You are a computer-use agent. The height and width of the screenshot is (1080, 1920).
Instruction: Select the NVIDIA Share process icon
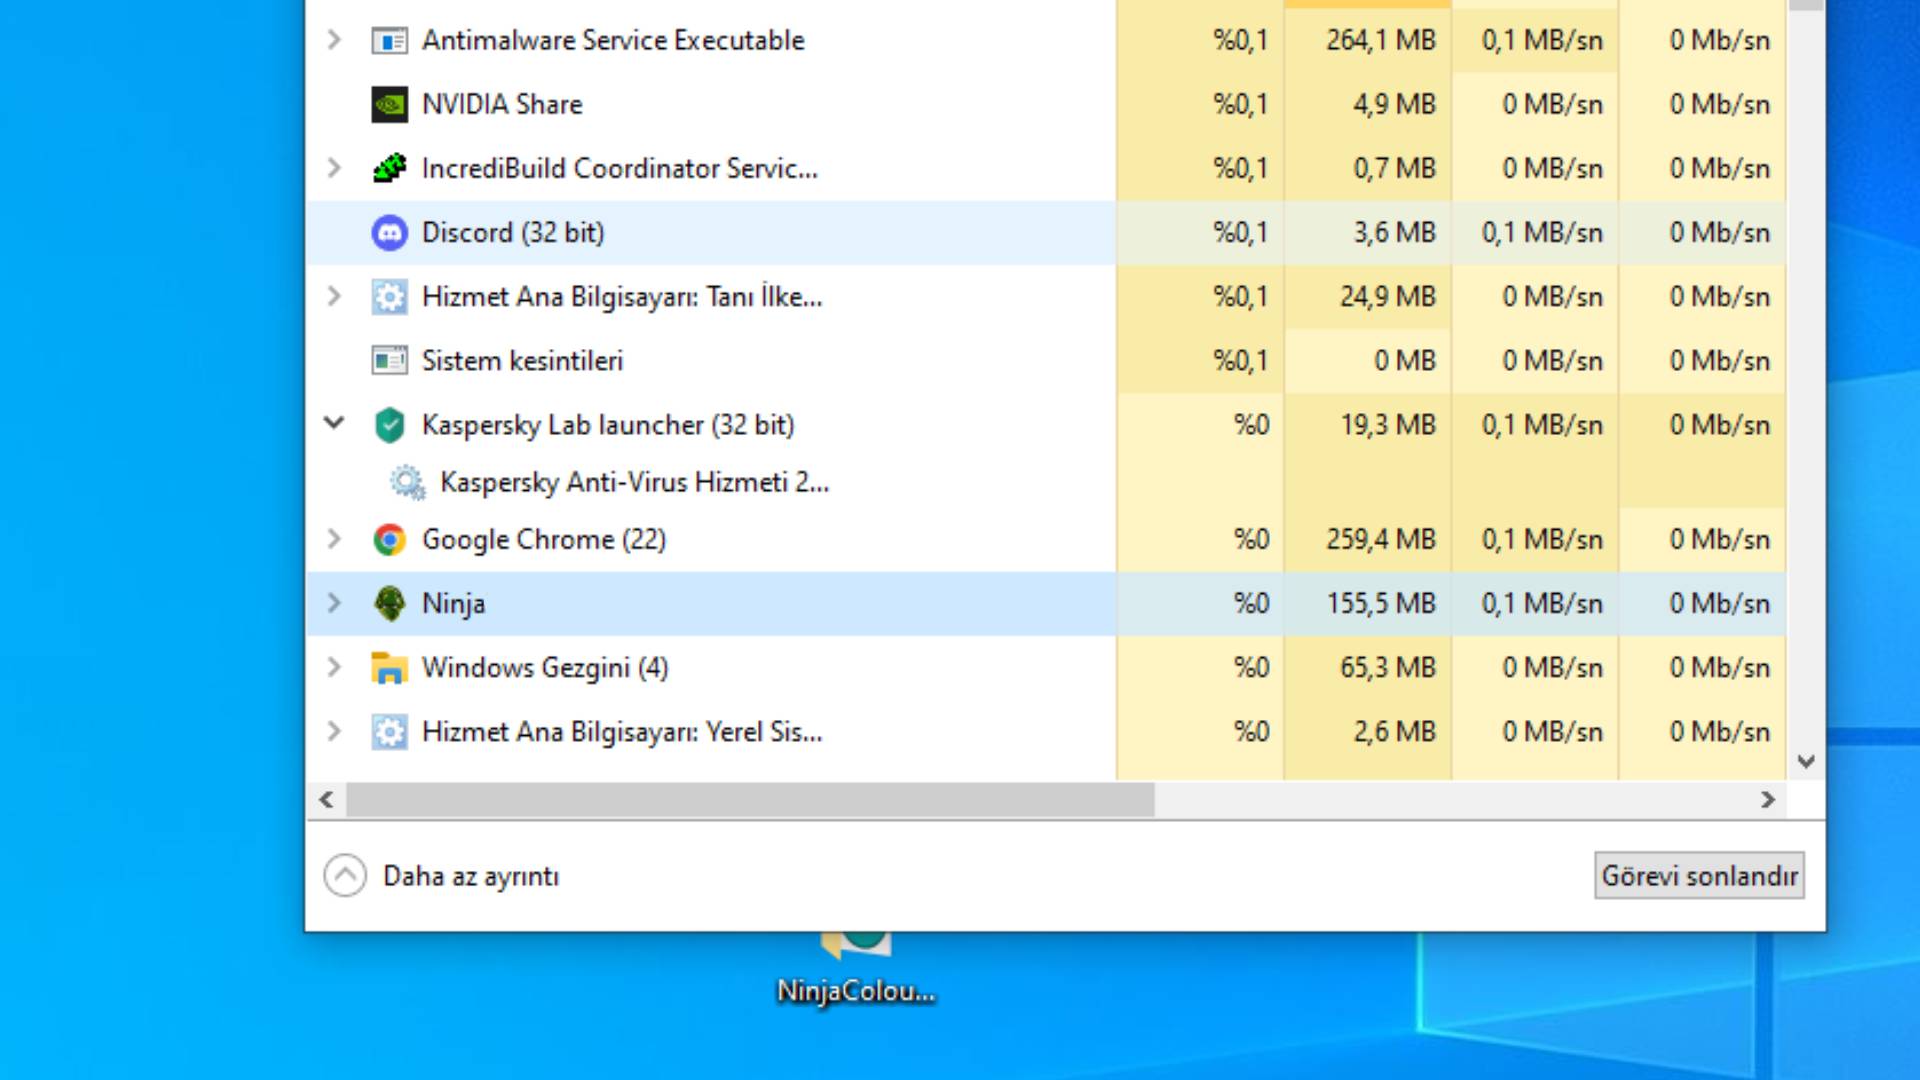389,105
